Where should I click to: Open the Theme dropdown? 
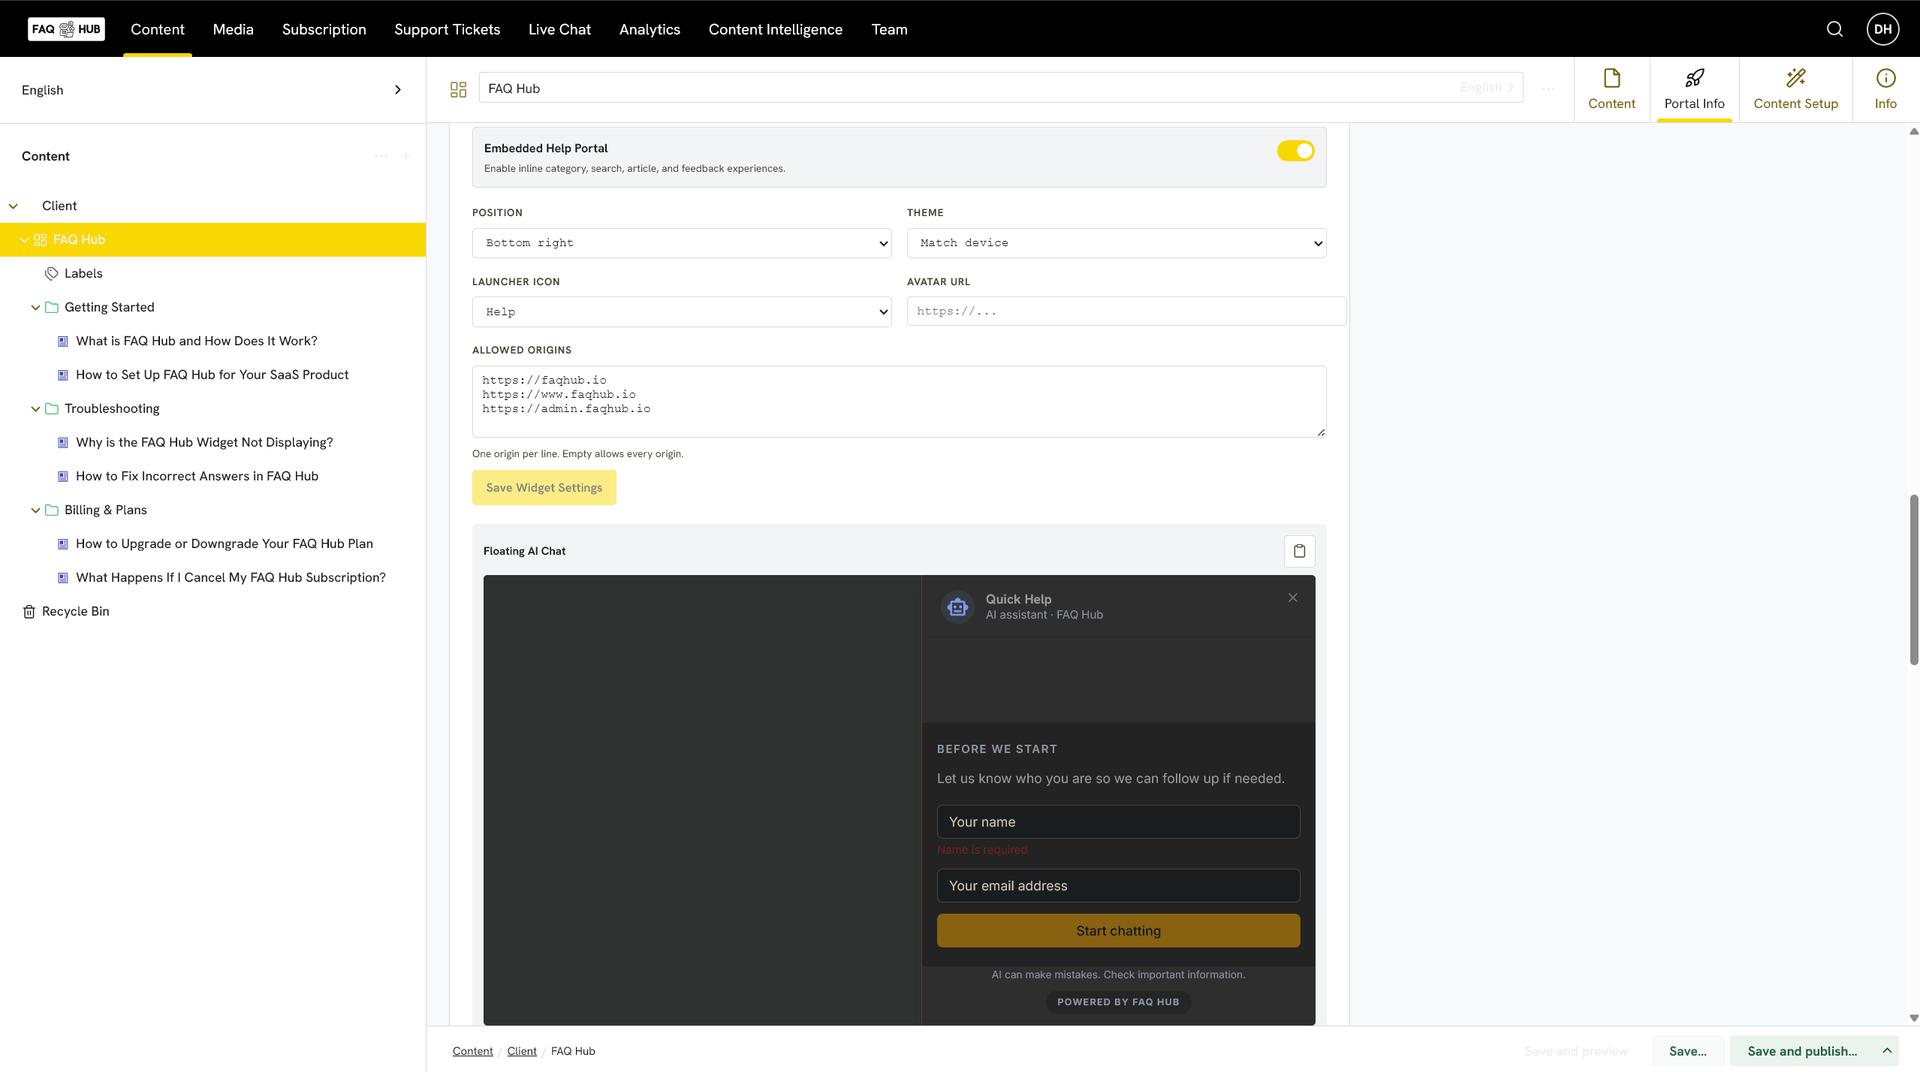[1116, 243]
